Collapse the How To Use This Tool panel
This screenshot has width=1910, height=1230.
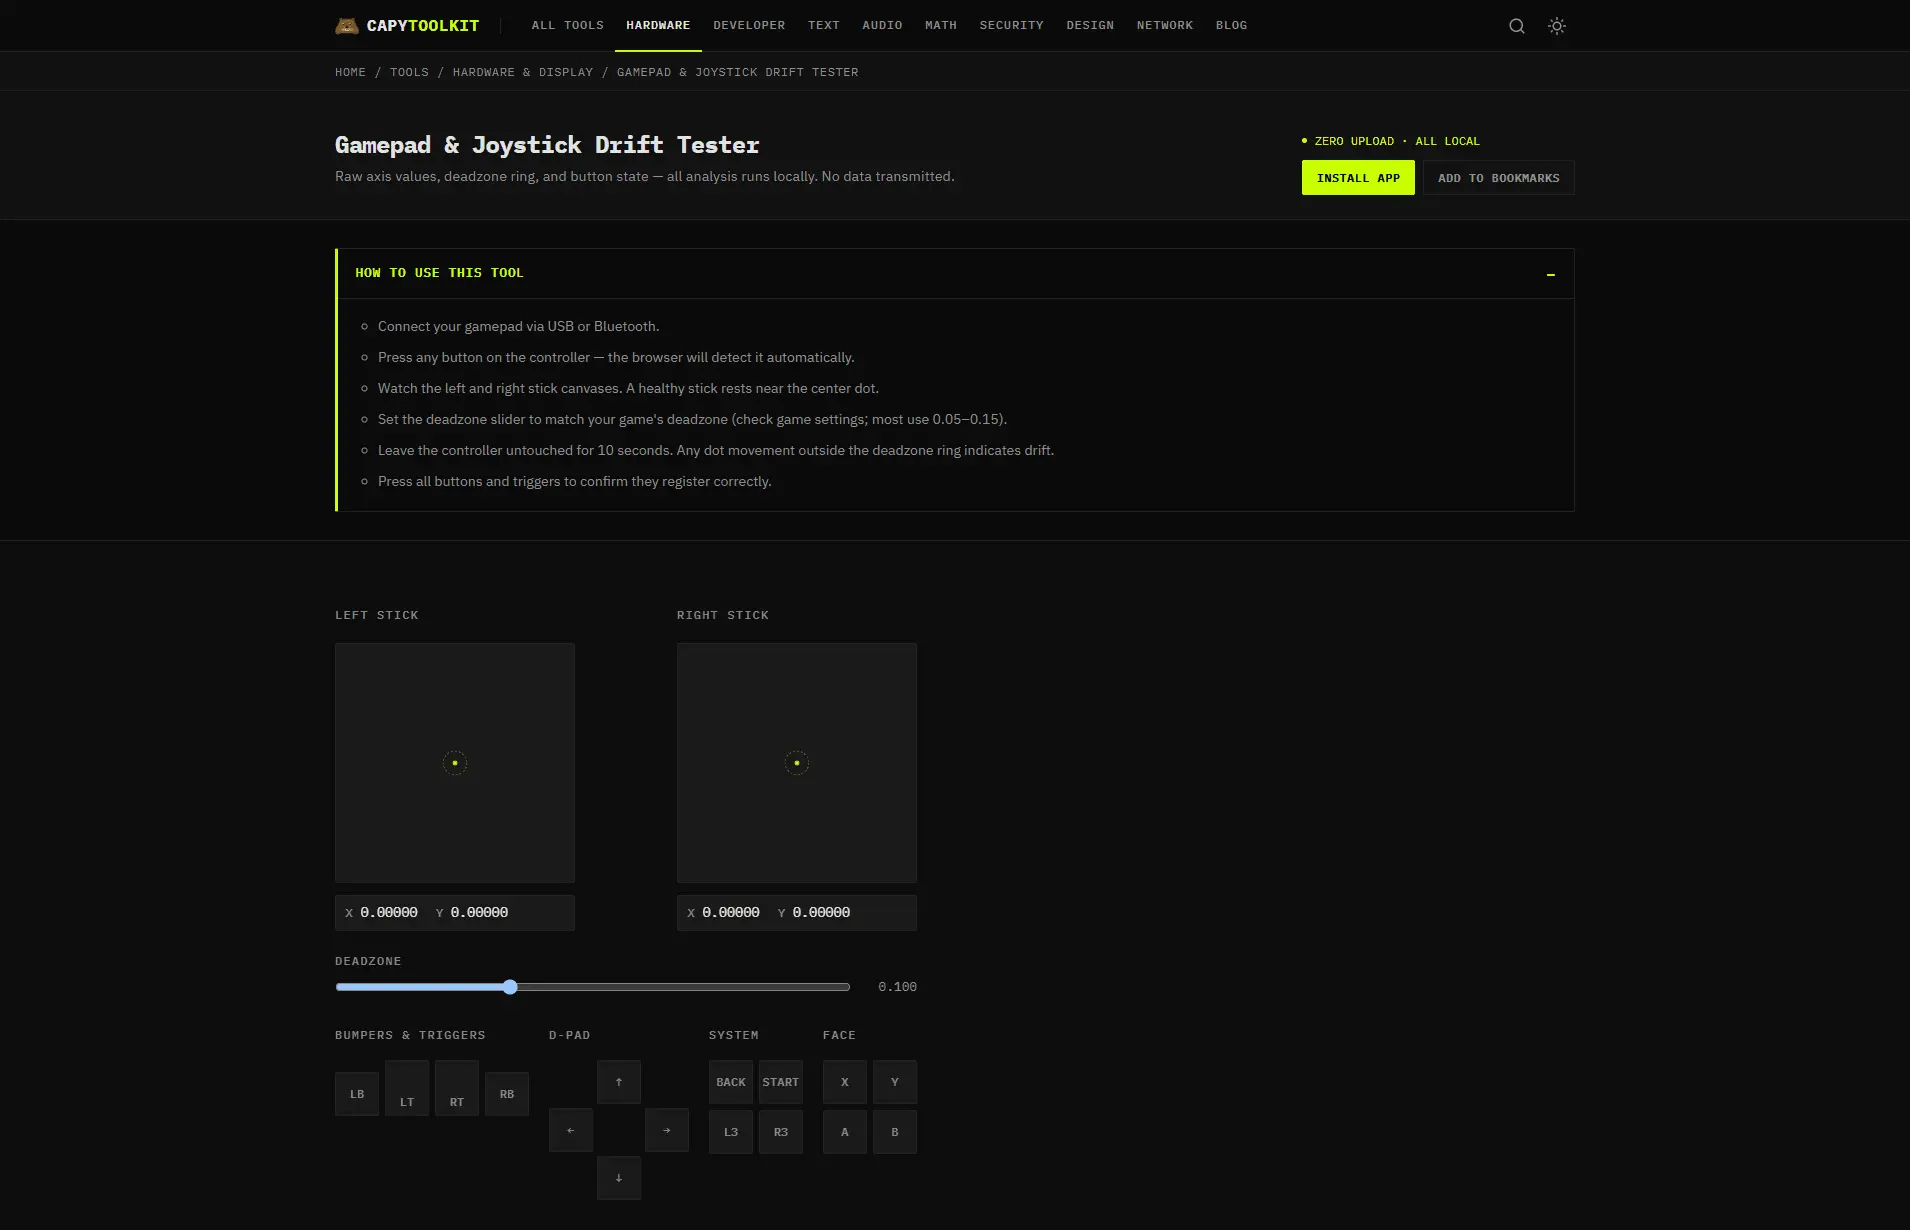[1551, 274]
